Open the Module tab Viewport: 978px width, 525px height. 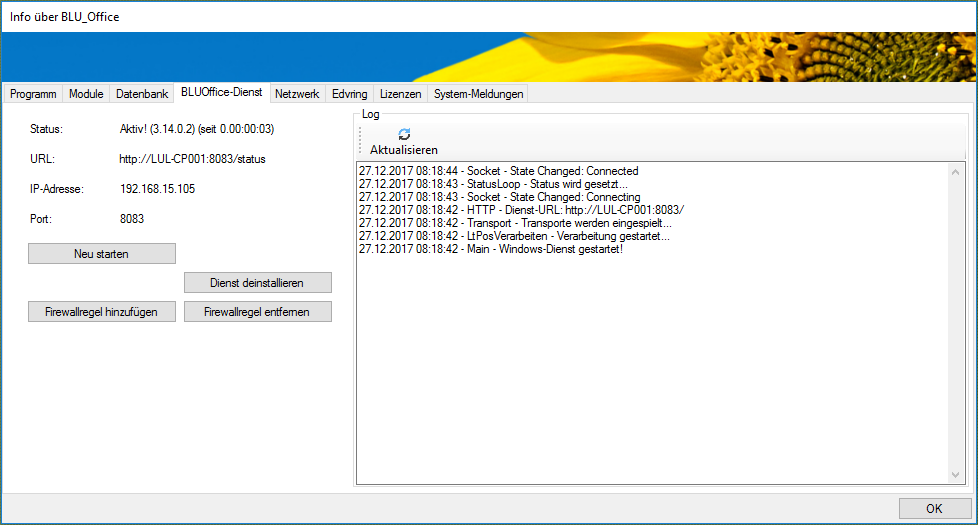(86, 94)
